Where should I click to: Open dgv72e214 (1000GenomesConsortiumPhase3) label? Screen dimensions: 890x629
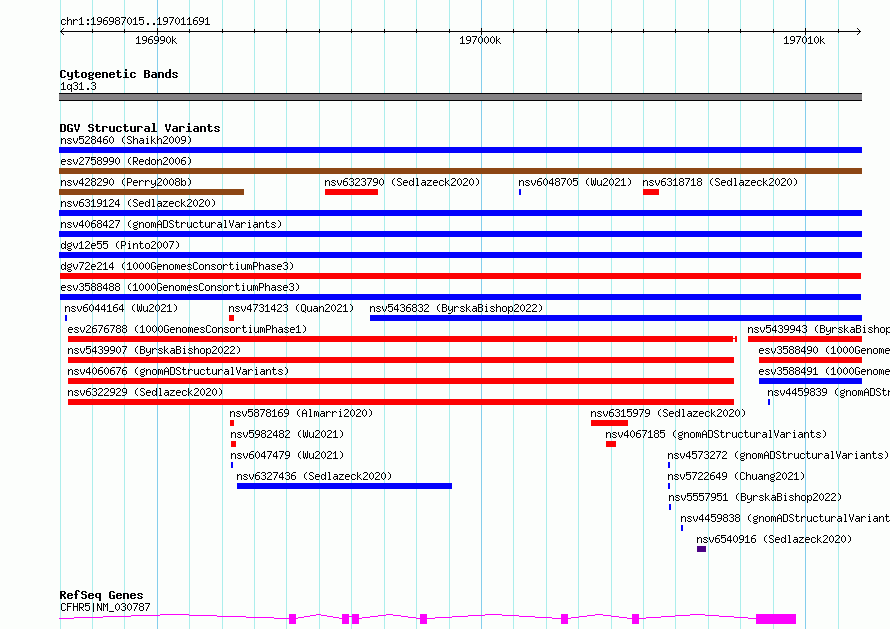point(177,266)
